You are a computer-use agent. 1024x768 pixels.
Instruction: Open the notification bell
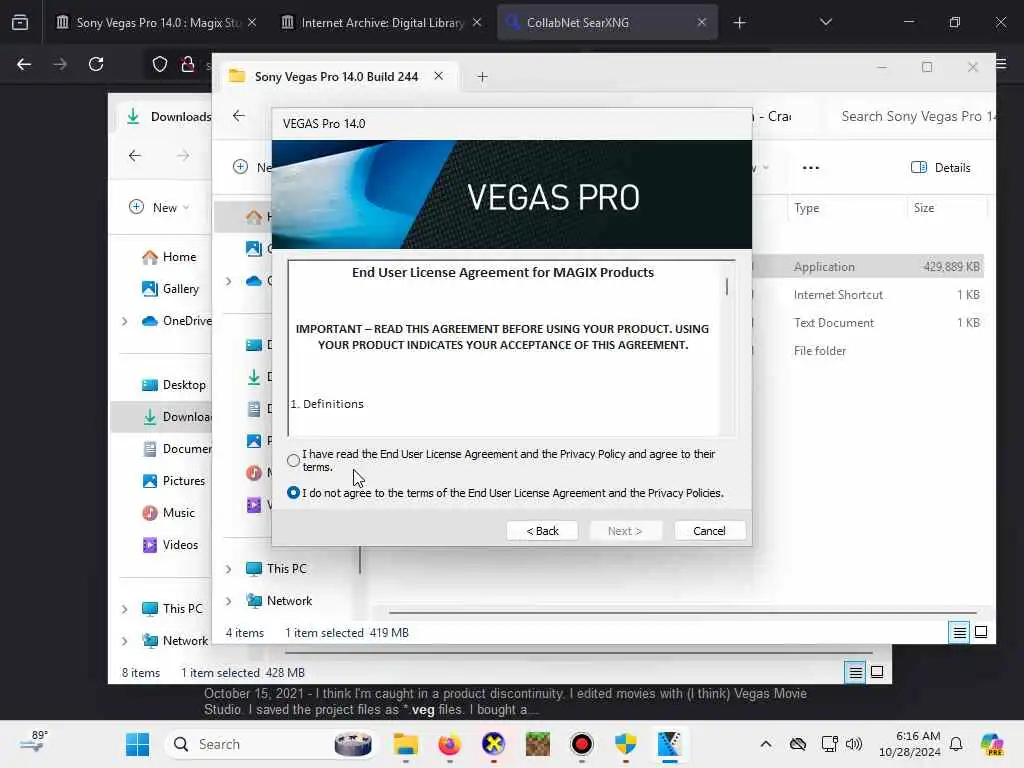[956, 744]
